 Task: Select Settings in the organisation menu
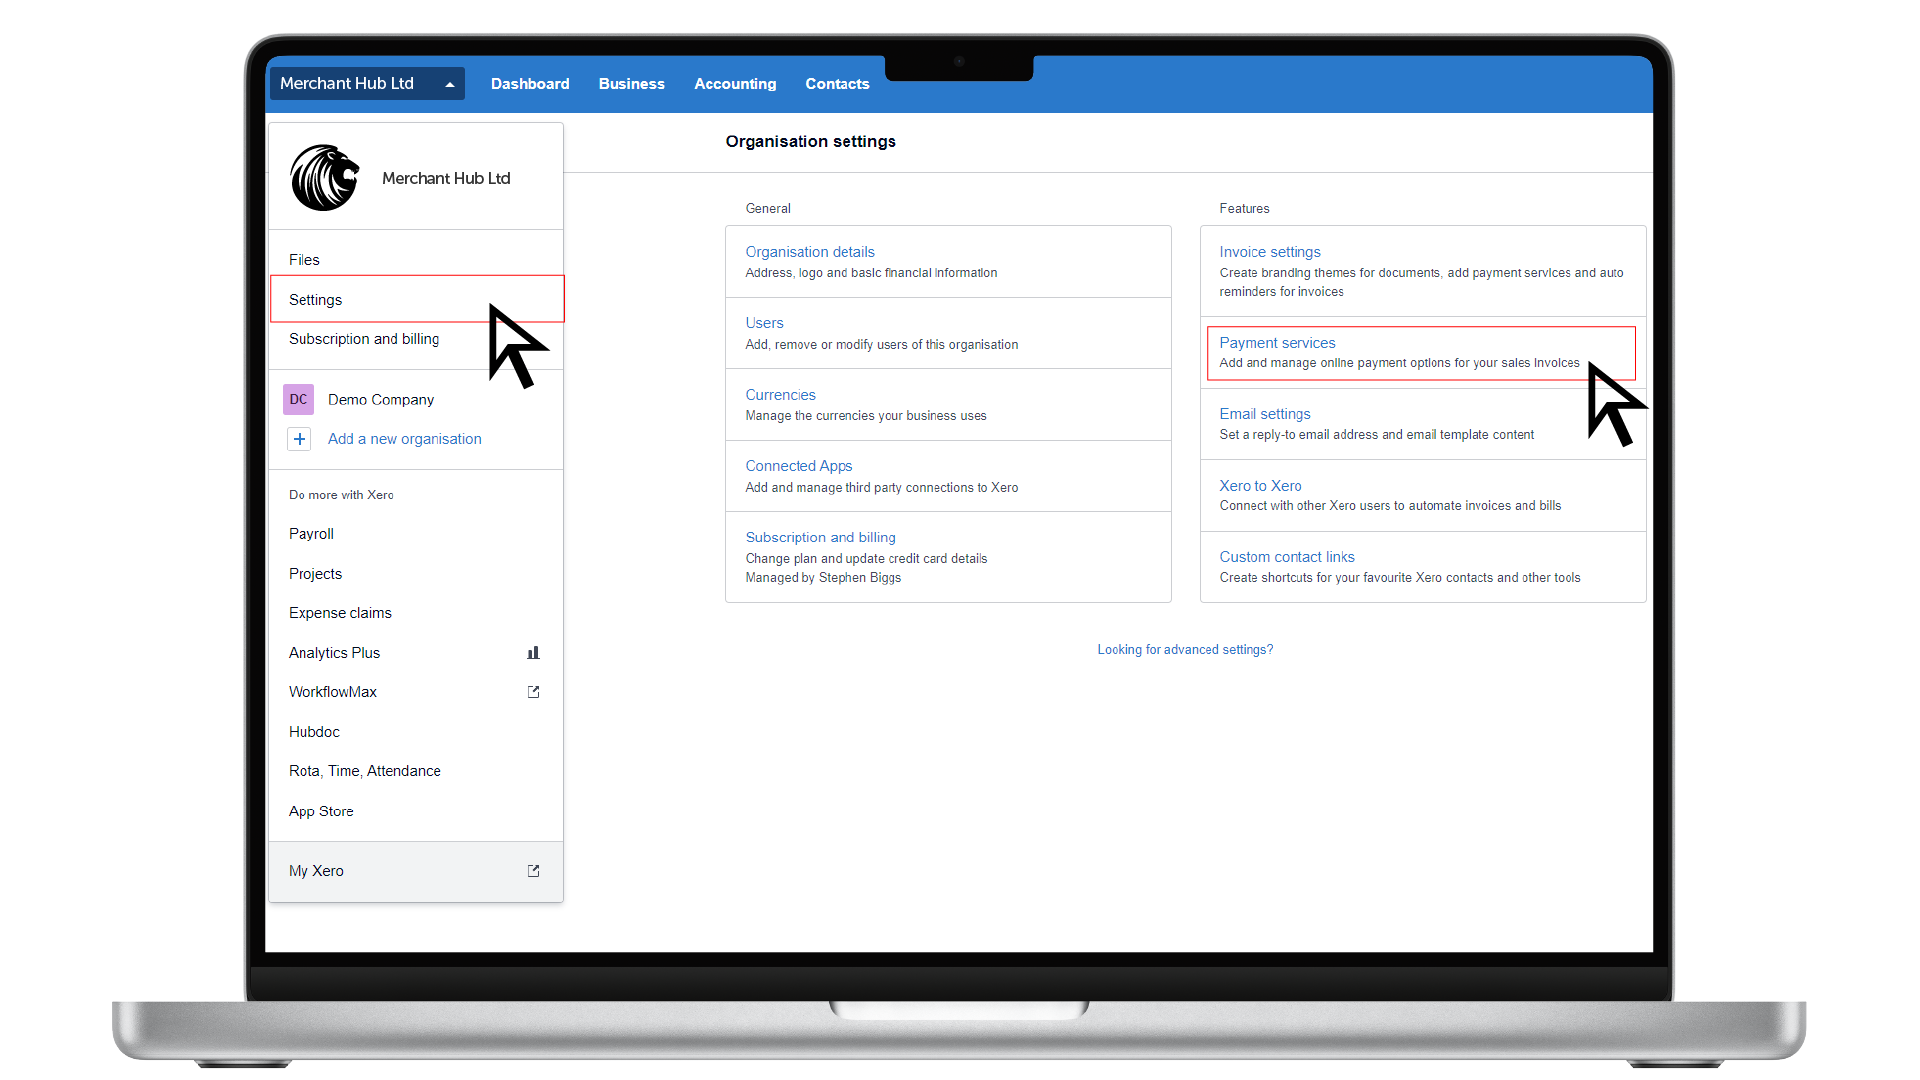[416, 299]
